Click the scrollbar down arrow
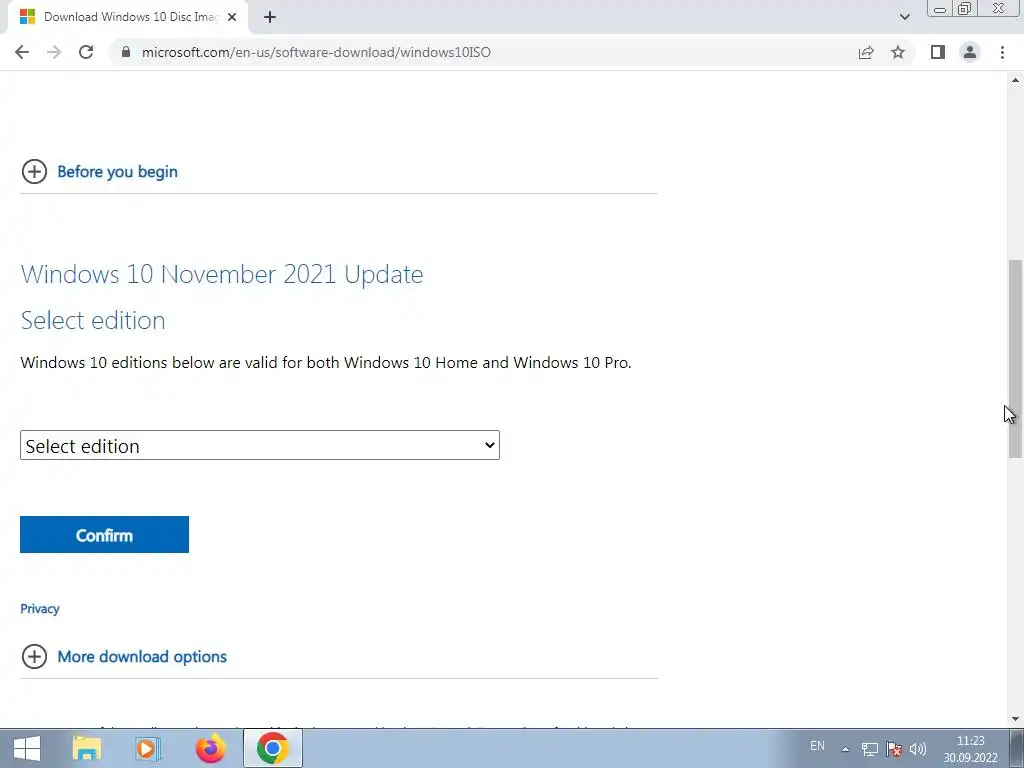The width and height of the screenshot is (1024, 768). [1015, 719]
